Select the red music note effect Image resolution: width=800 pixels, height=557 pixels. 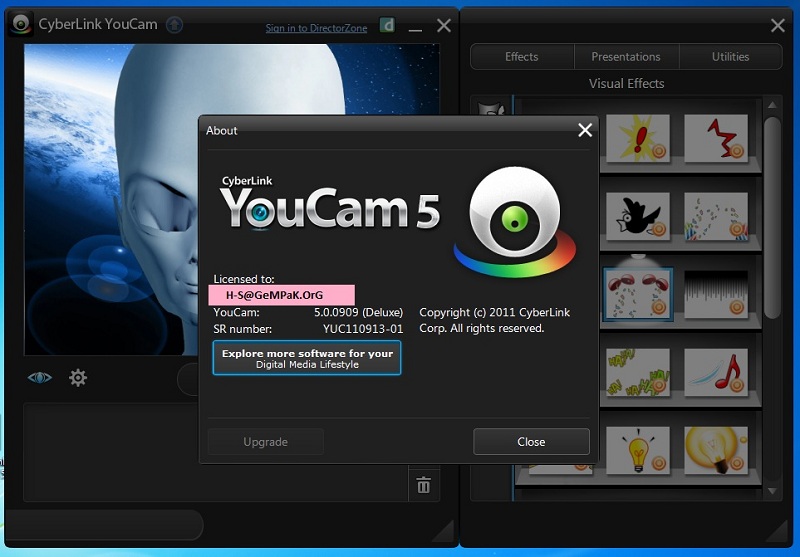point(716,372)
